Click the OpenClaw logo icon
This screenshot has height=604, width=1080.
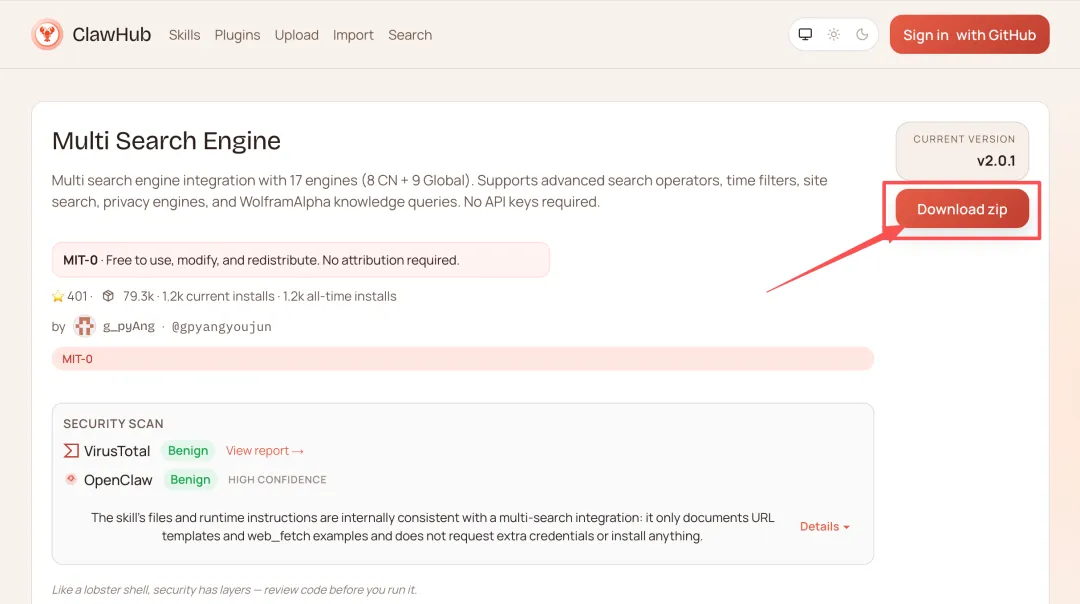pos(71,480)
